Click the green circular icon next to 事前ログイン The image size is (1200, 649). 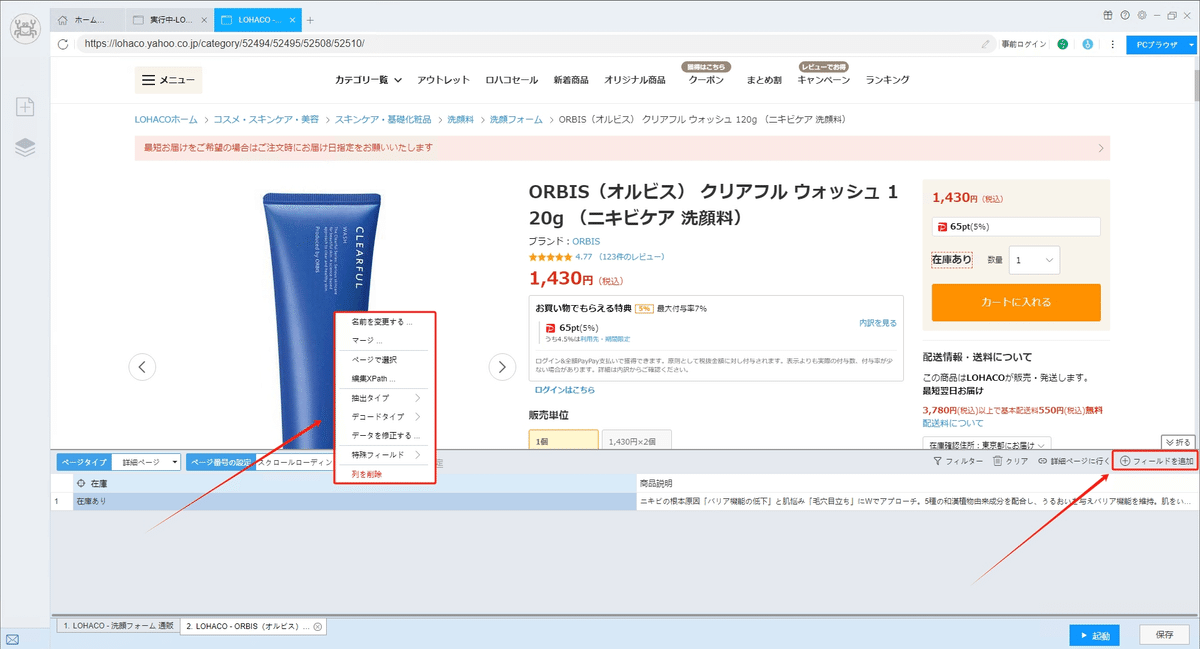point(1062,44)
